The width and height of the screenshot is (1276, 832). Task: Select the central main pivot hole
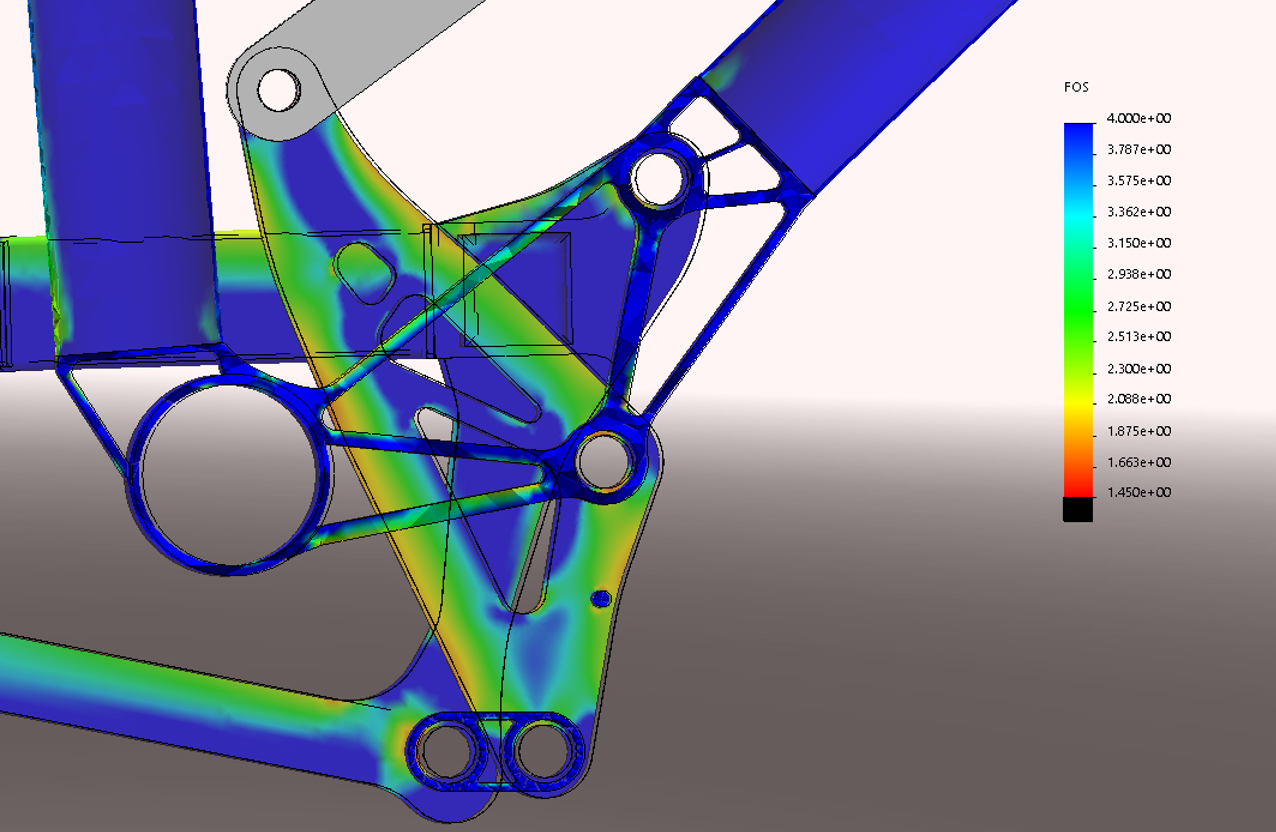(x=605, y=460)
